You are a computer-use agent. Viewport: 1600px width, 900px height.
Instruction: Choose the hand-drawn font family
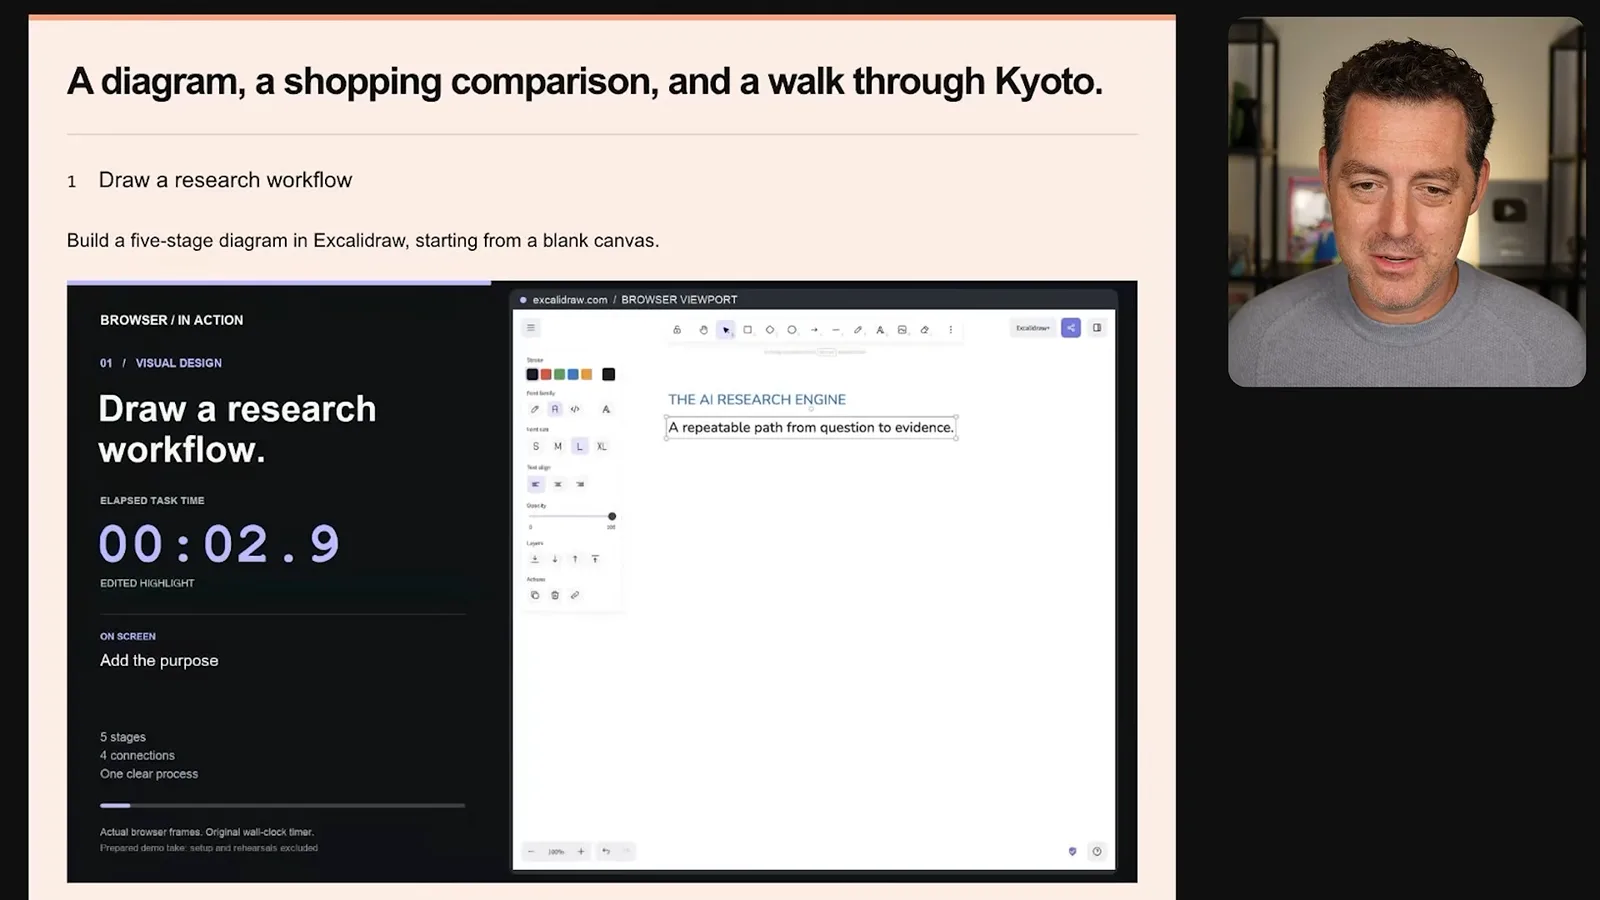[x=535, y=409]
